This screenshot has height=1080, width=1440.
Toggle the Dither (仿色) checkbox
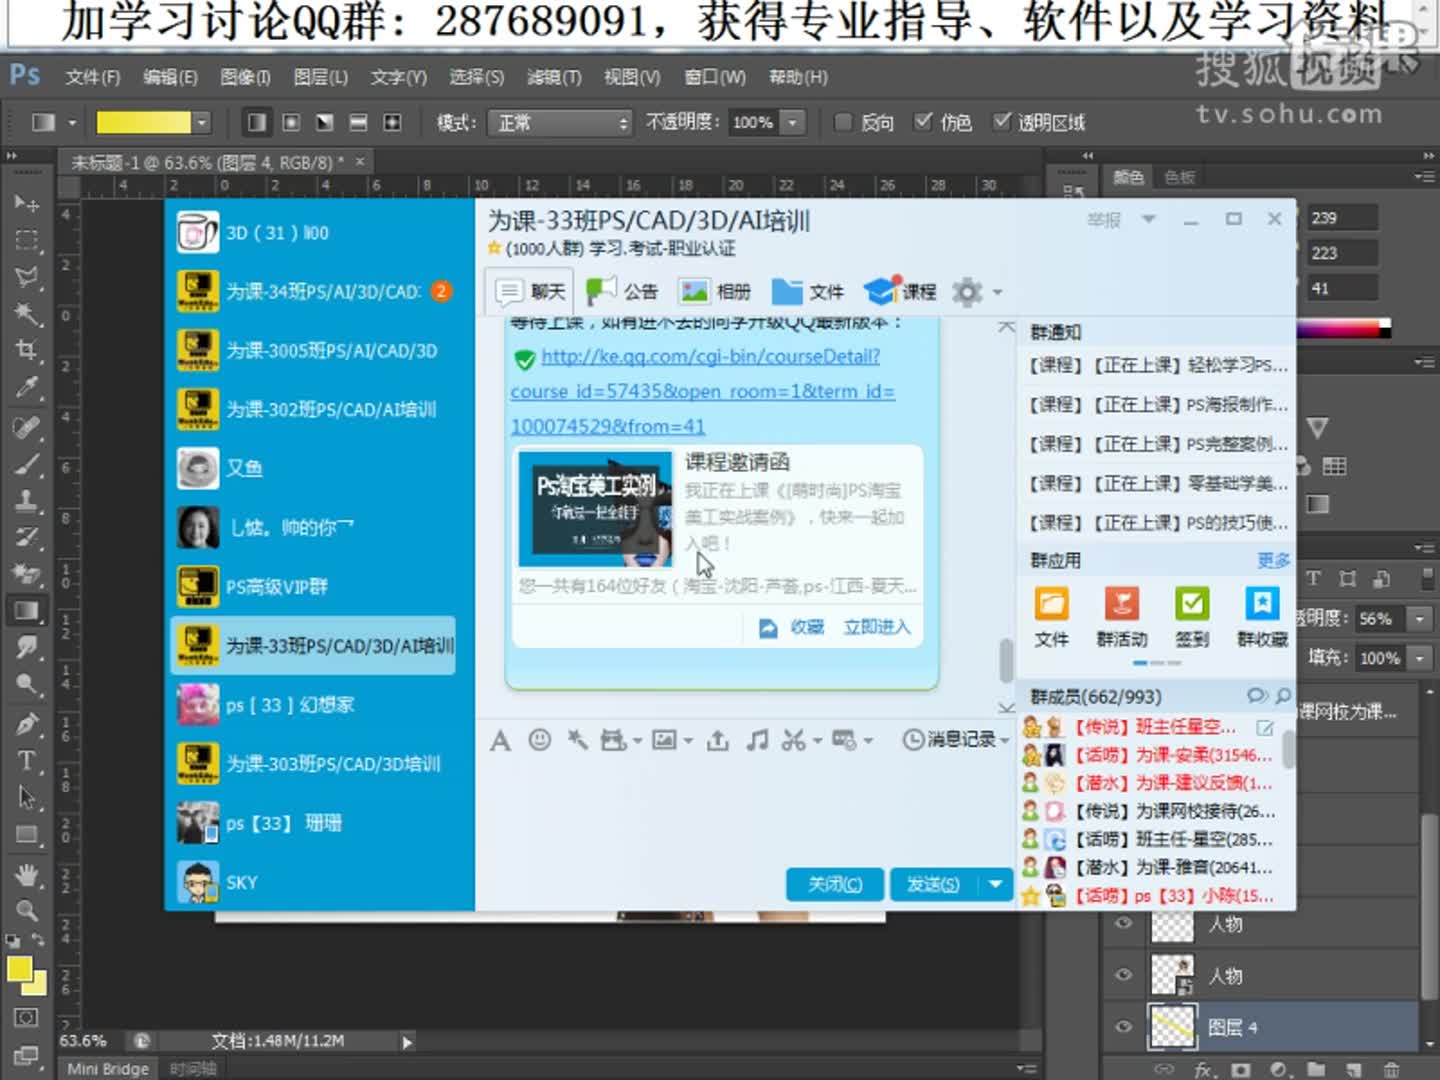point(923,122)
